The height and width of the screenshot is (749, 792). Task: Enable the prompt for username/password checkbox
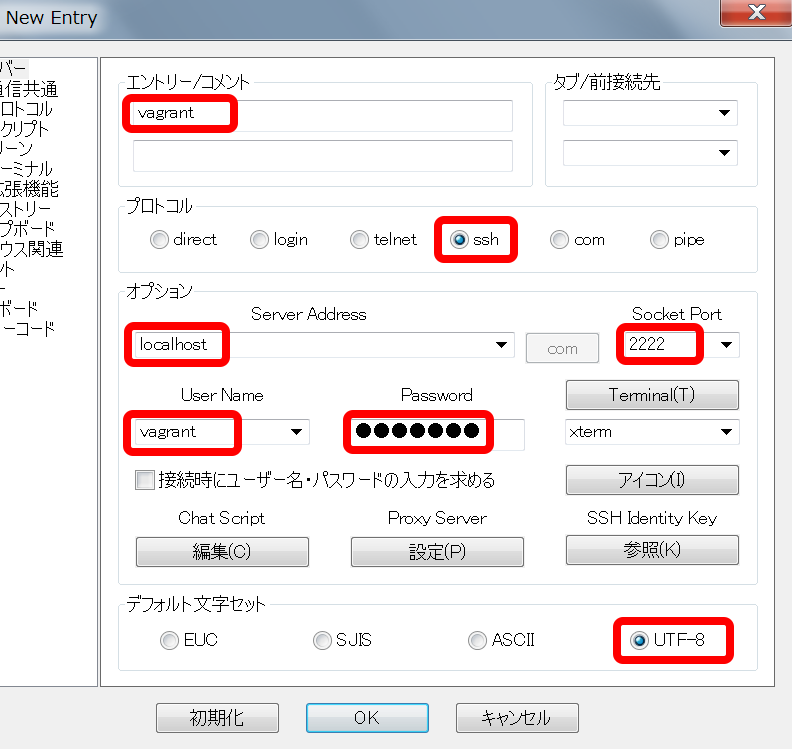click(x=145, y=480)
